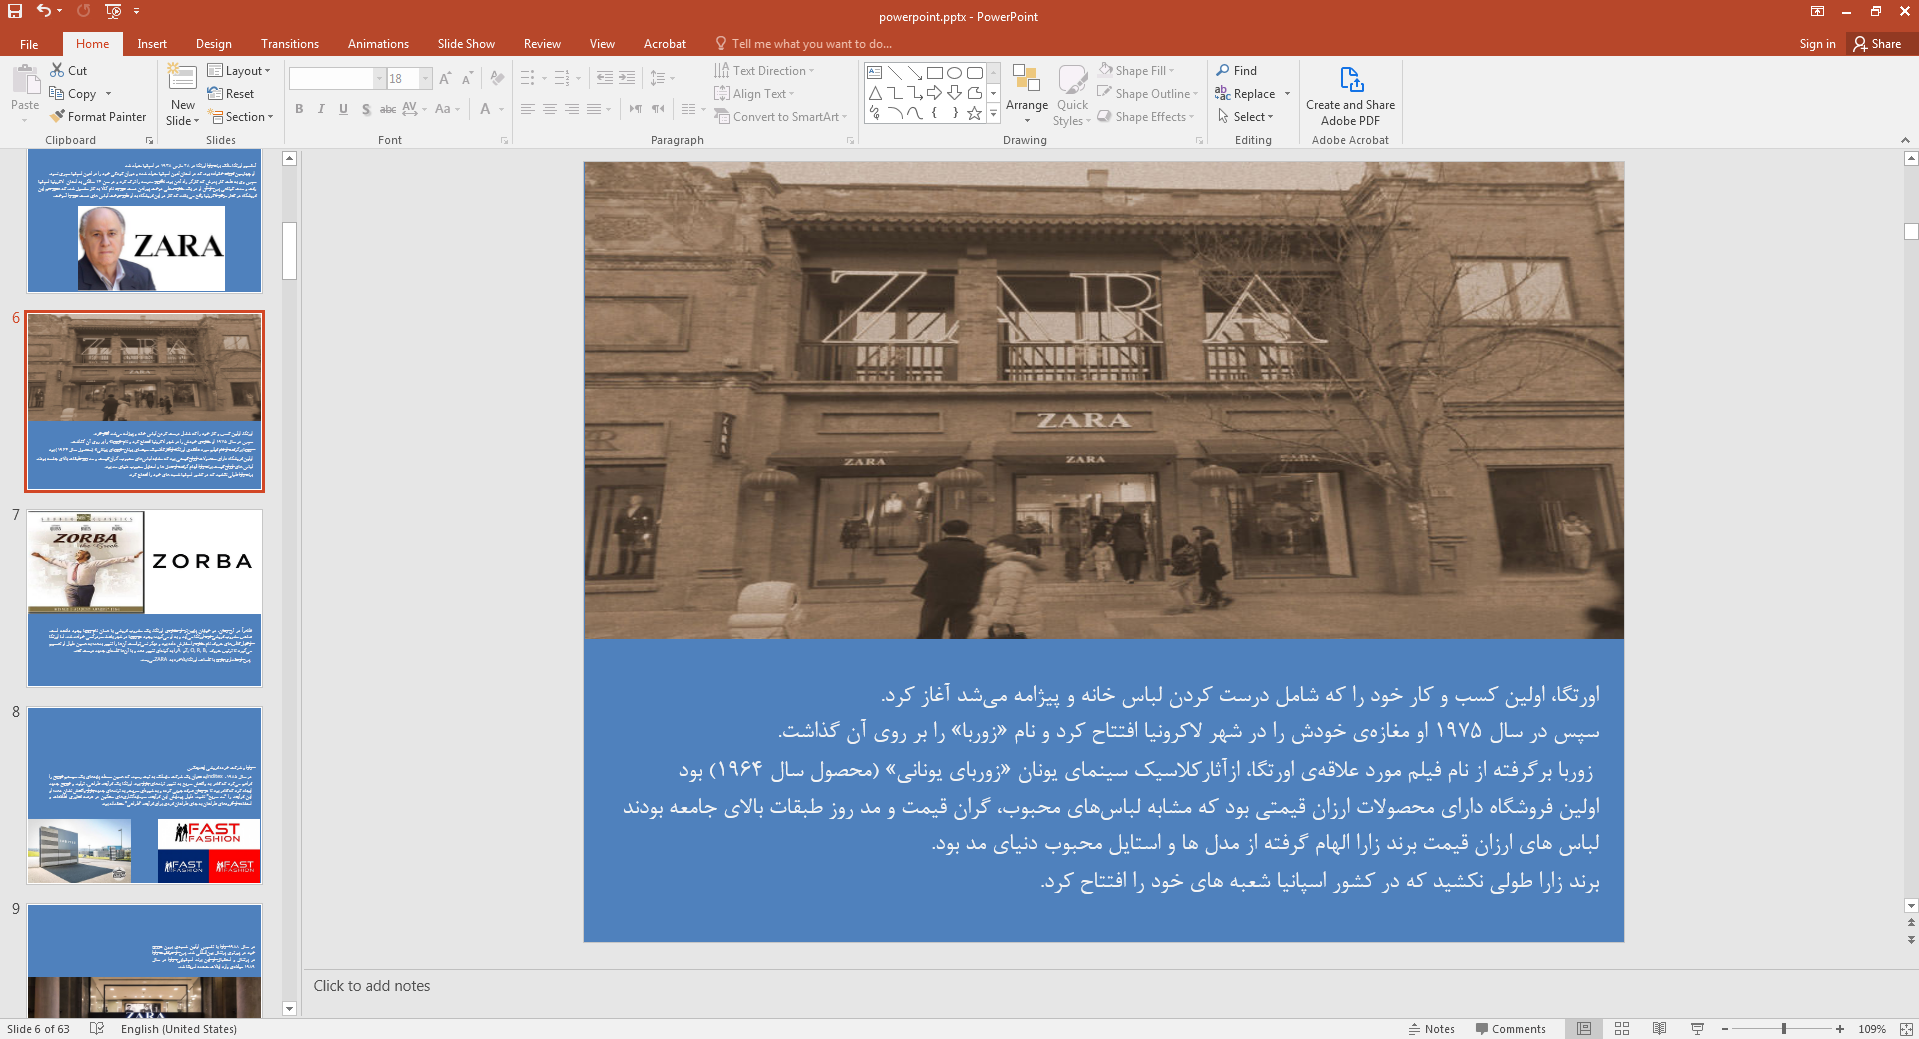1919x1039 pixels.
Task: Switch to the Design tab
Action: pyautogui.click(x=214, y=44)
